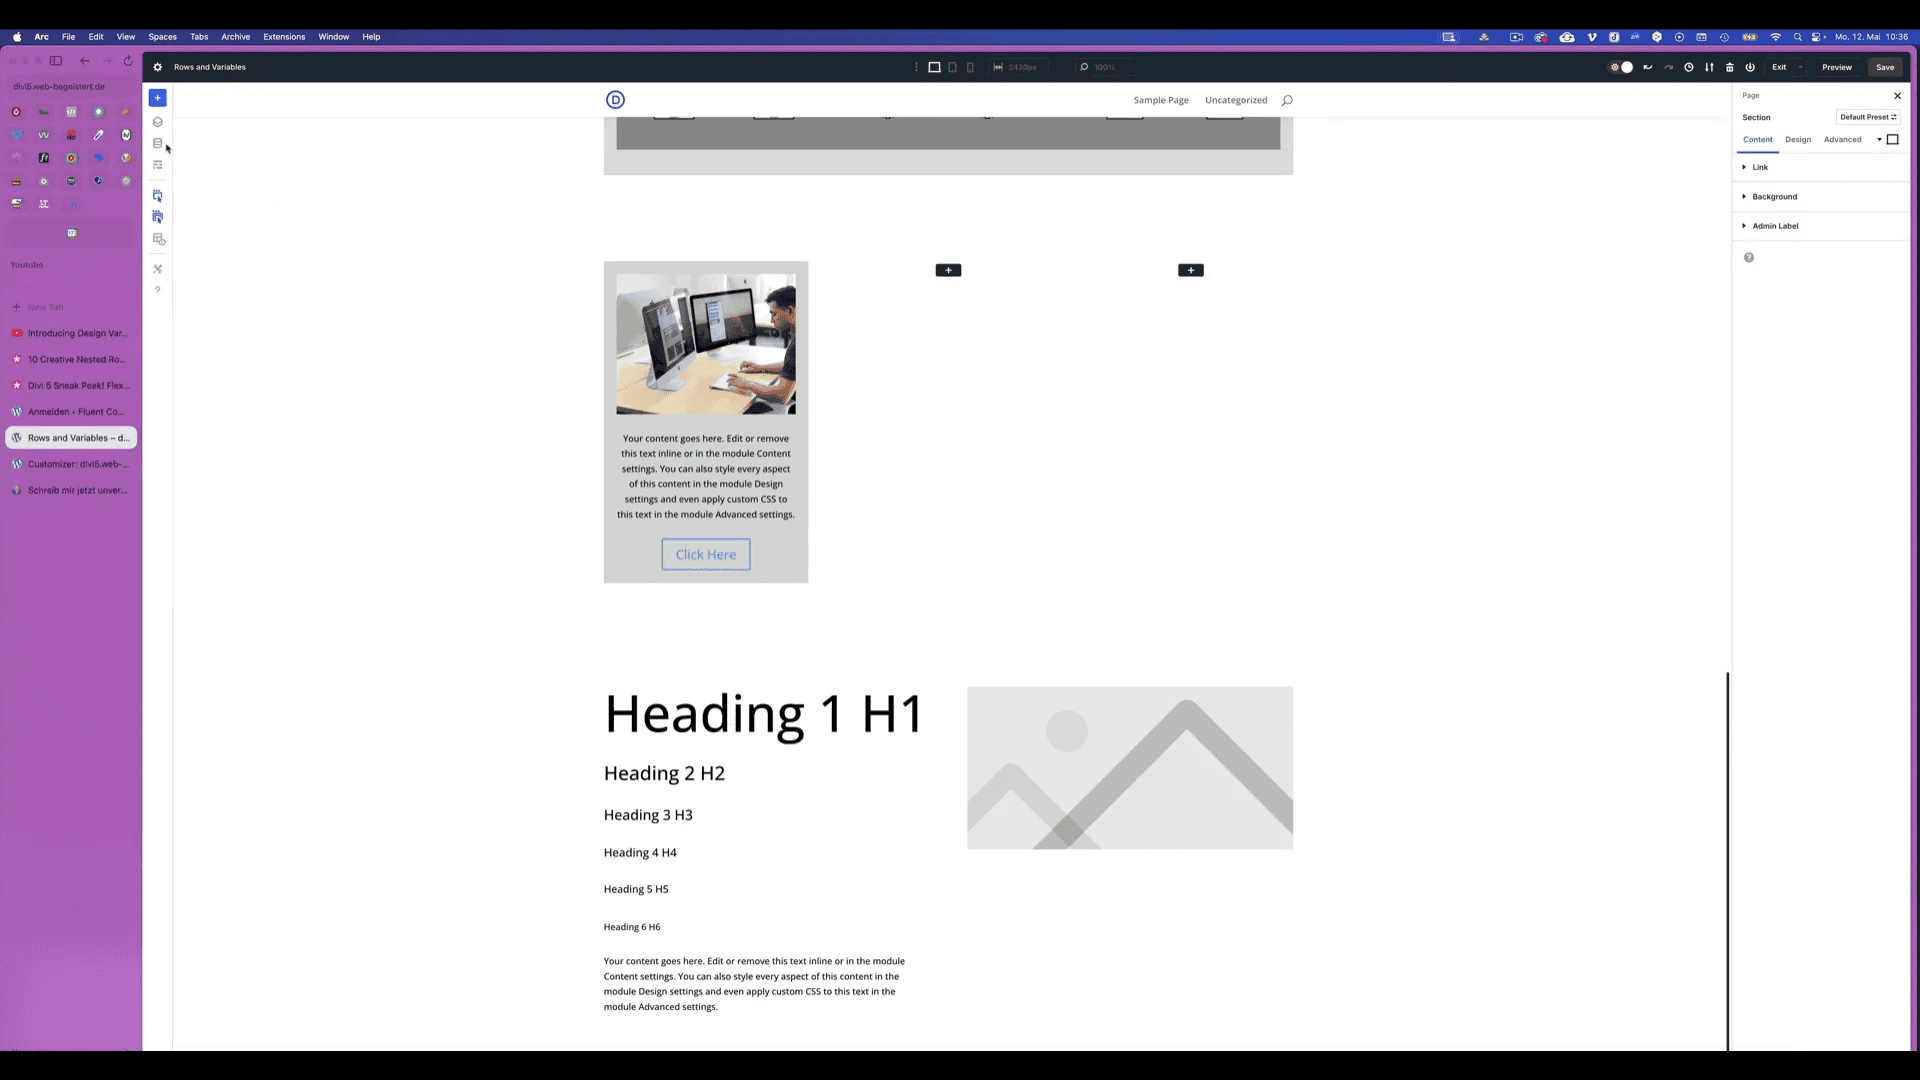Screen dimensions: 1920x1080
Task: Open the Sample Page nav link
Action: click(1161, 100)
